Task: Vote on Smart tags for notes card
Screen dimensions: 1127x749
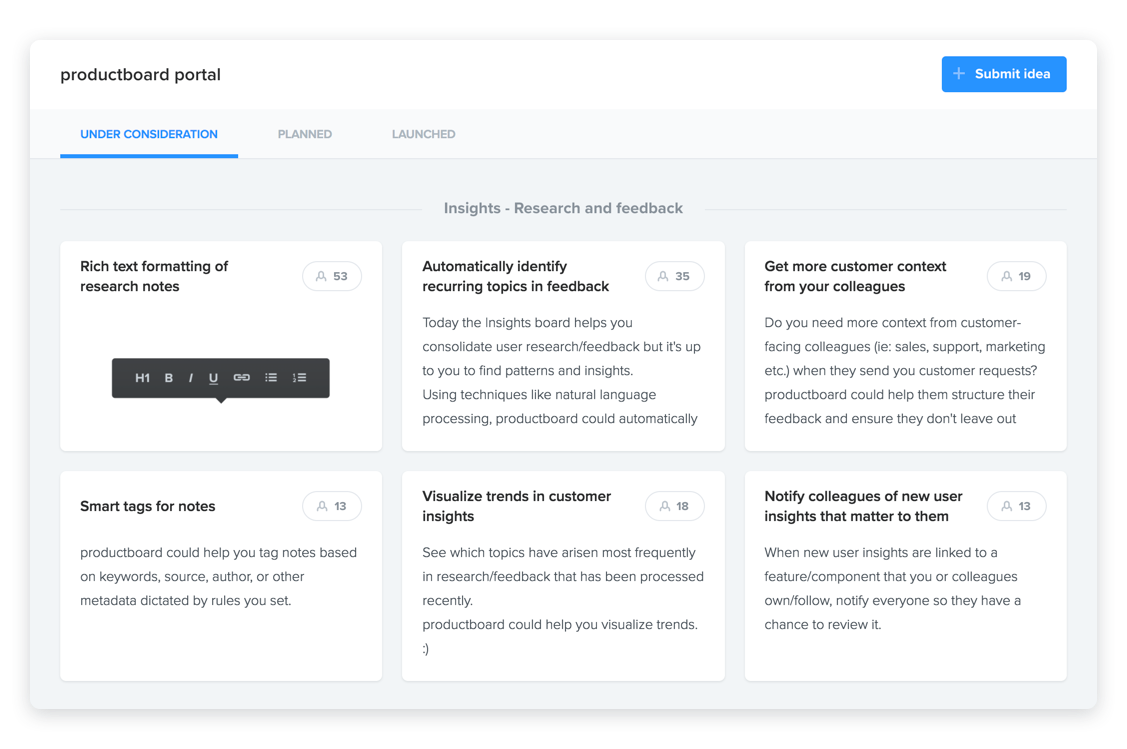Action: [332, 506]
